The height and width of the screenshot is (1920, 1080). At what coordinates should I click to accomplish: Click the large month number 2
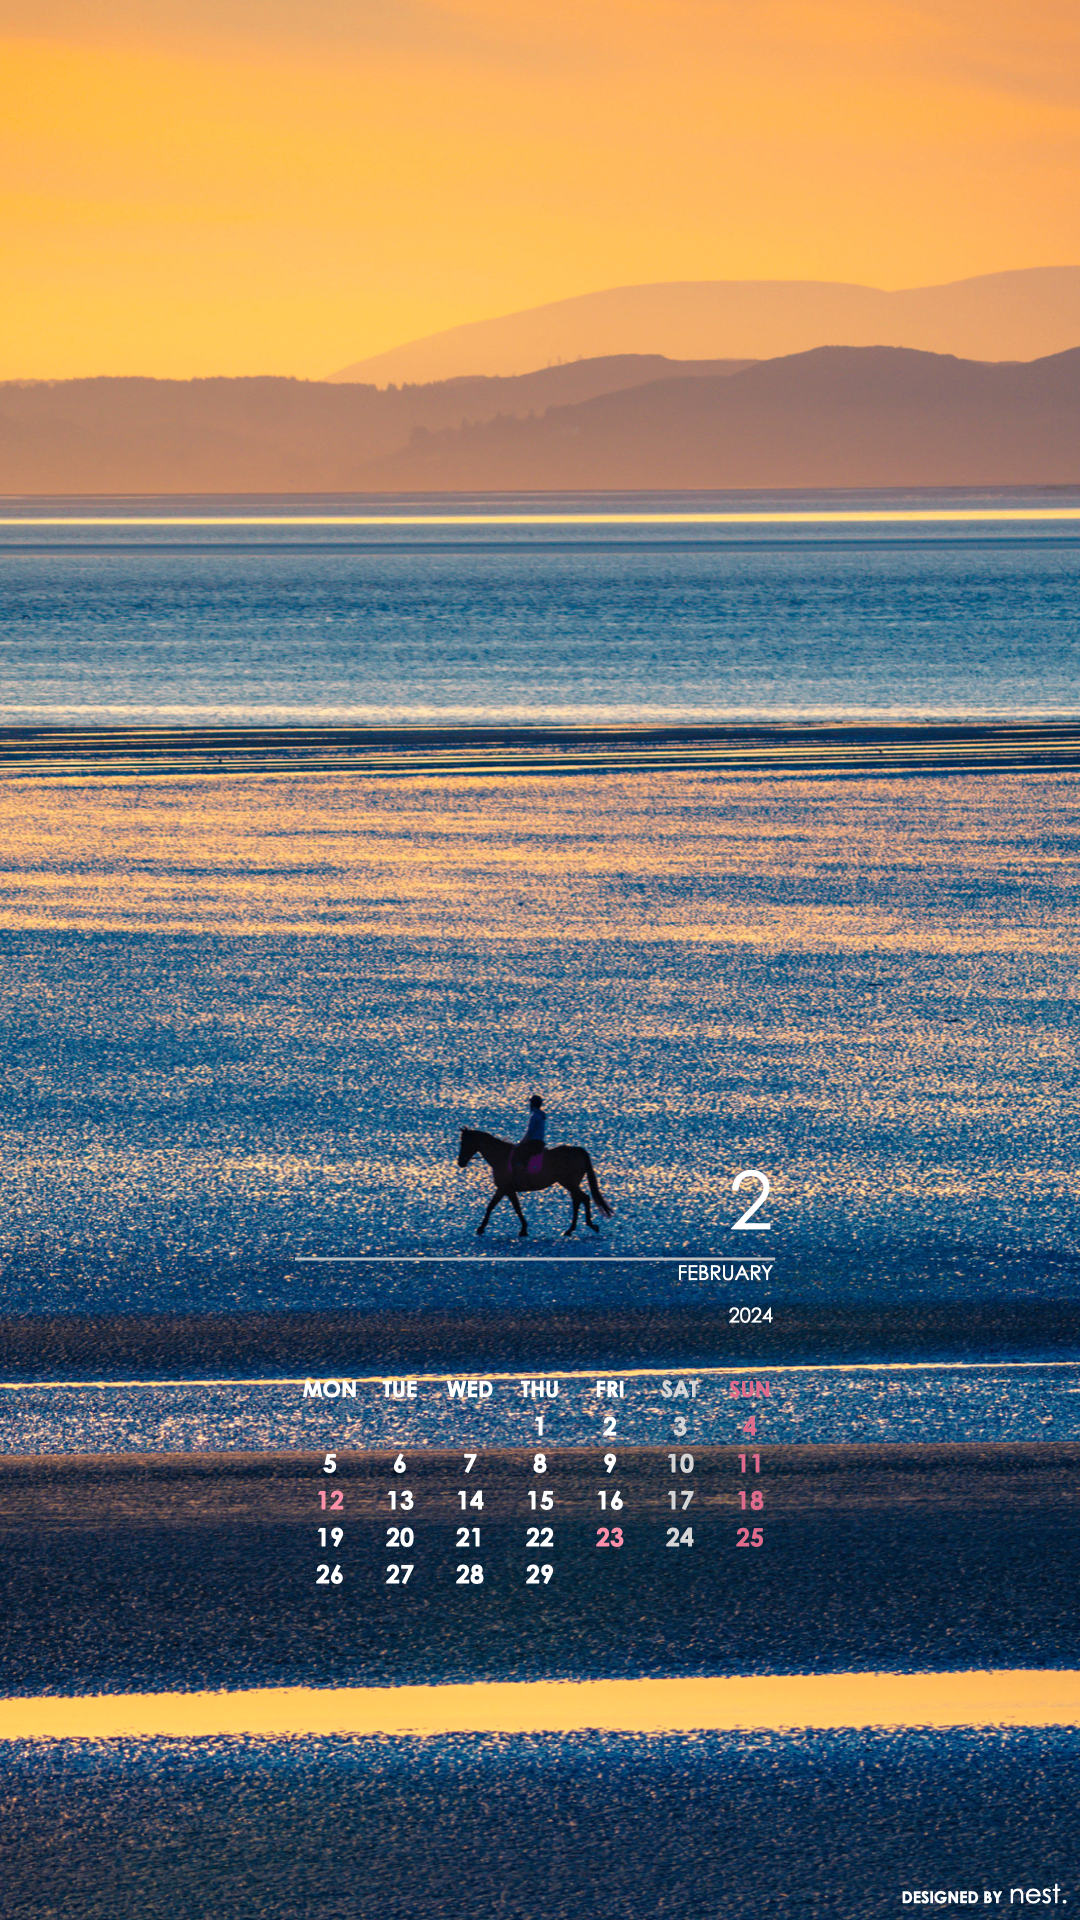tap(751, 1201)
